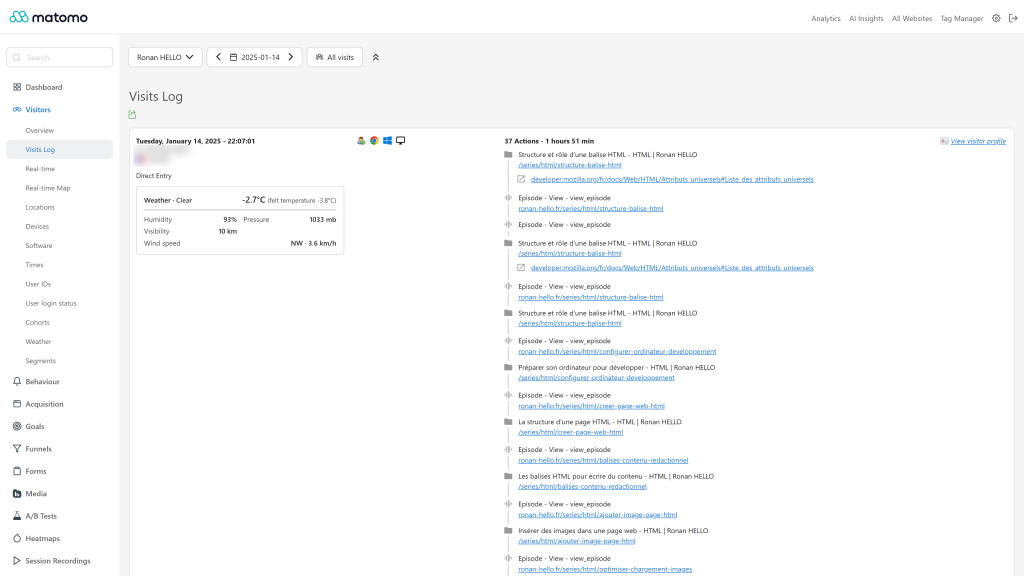Image resolution: width=1024 pixels, height=576 pixels.
Task: Click the sidebar Search field
Action: click(x=59, y=57)
